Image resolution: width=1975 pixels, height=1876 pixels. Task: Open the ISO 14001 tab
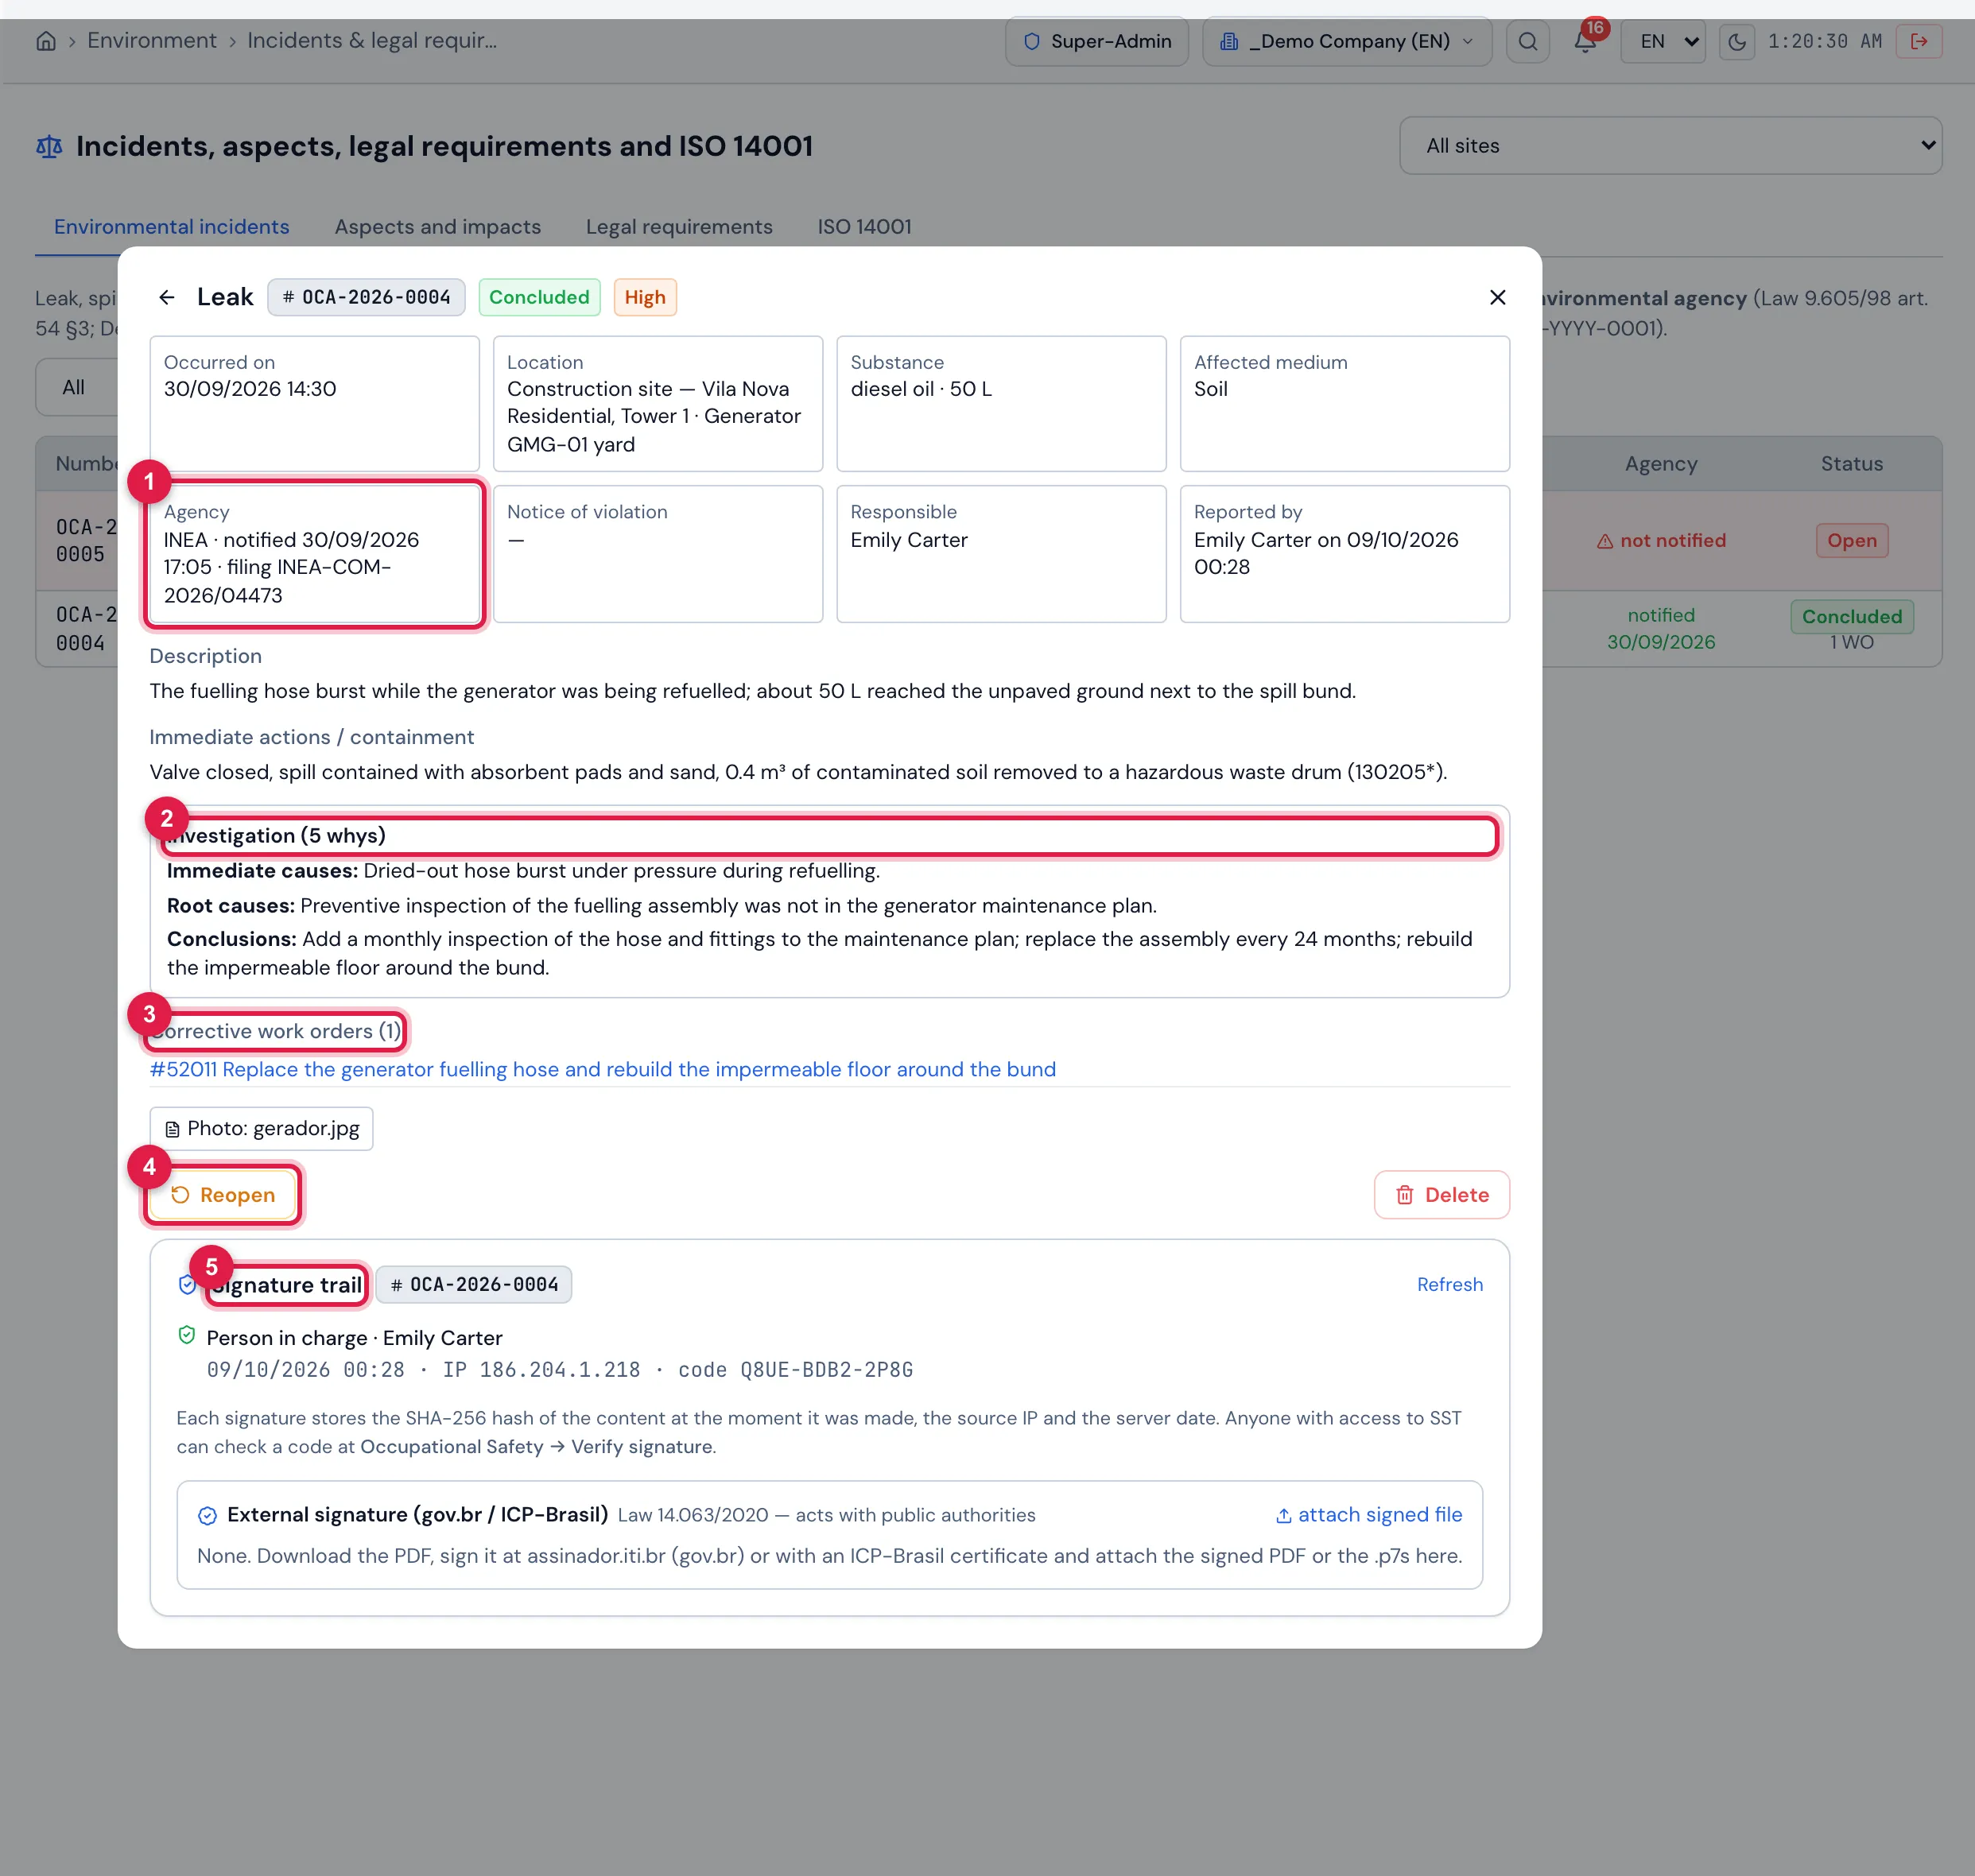point(864,227)
